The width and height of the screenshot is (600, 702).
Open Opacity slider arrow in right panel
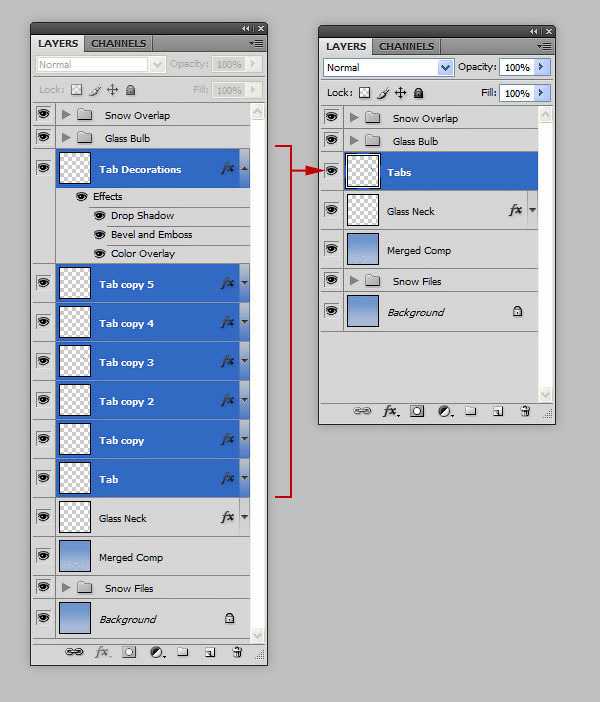[x=541, y=67]
